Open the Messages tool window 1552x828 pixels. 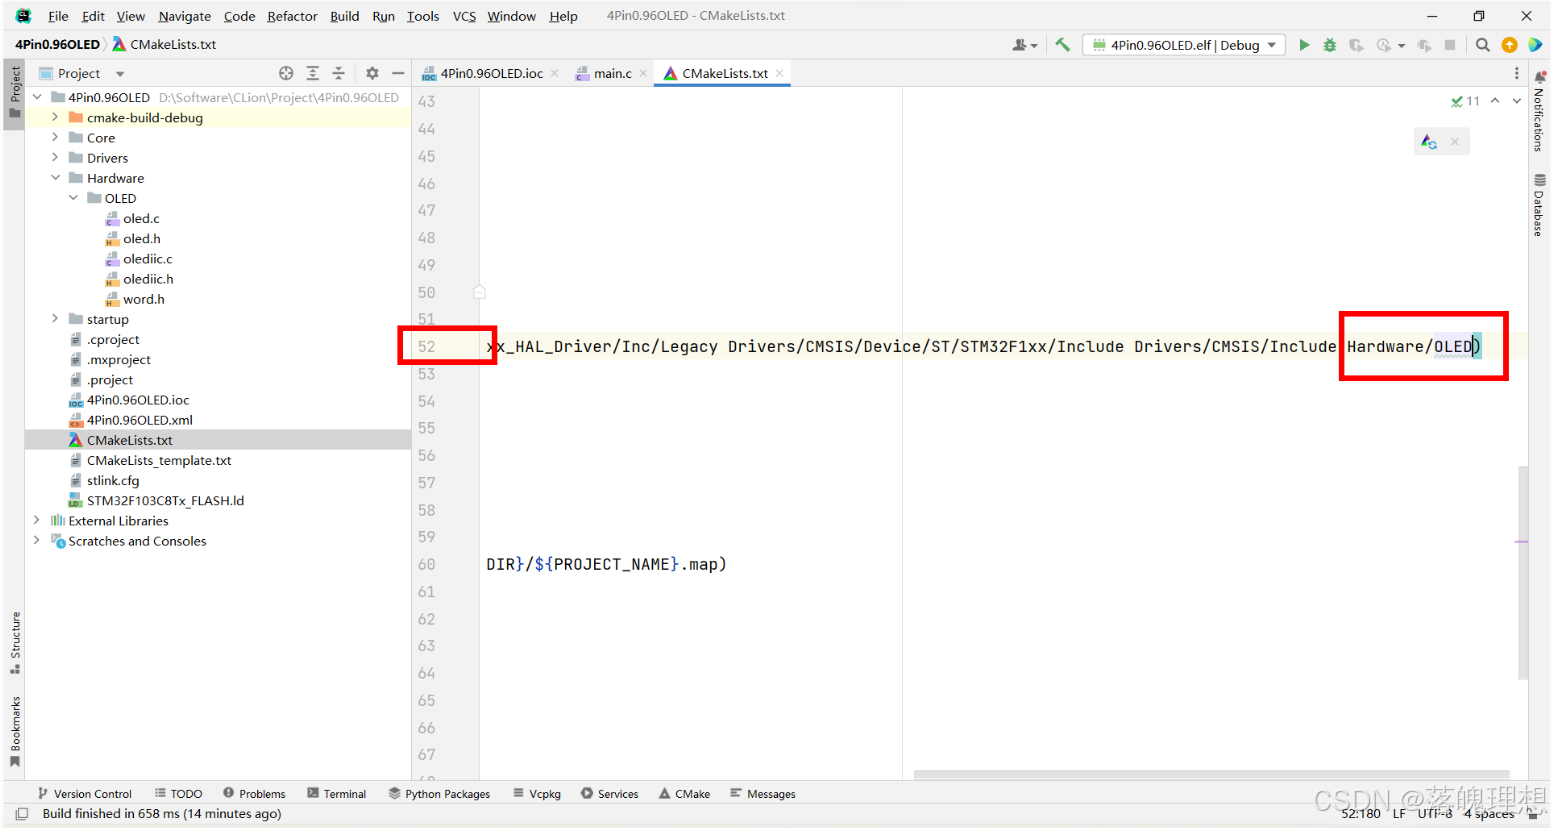coord(762,794)
